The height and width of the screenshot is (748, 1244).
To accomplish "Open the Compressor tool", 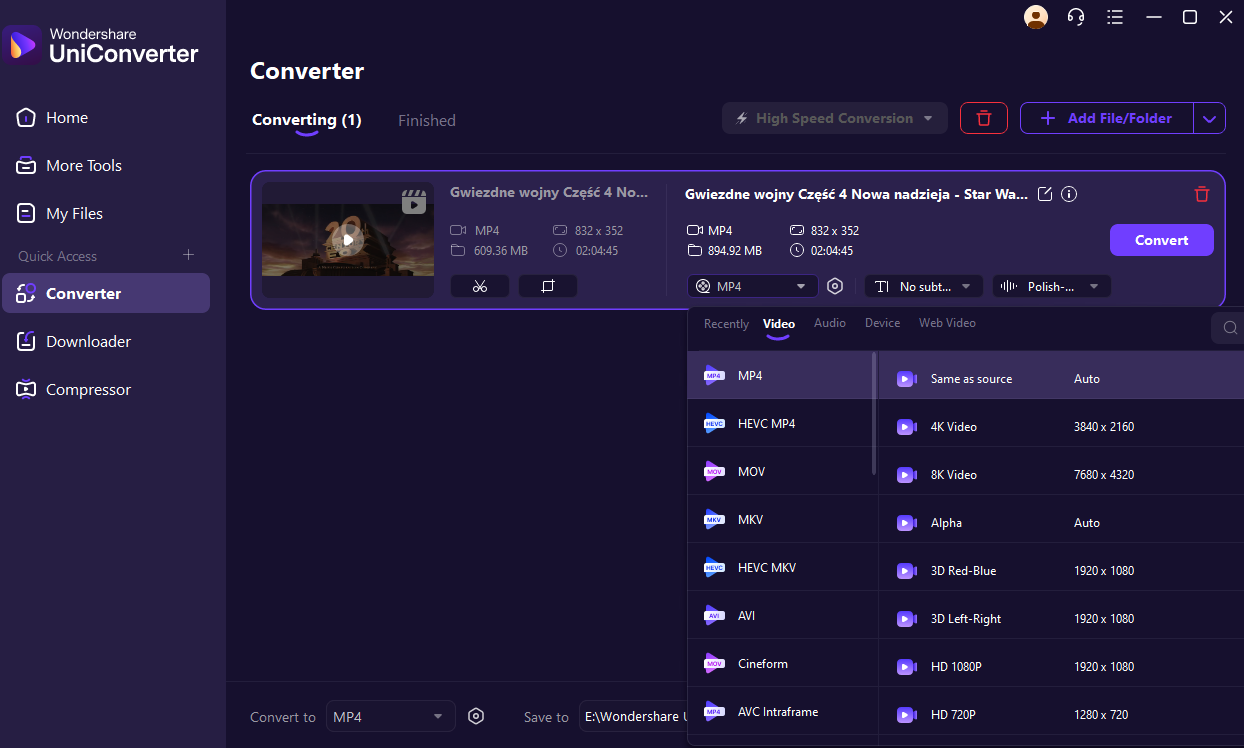I will 105,390.
